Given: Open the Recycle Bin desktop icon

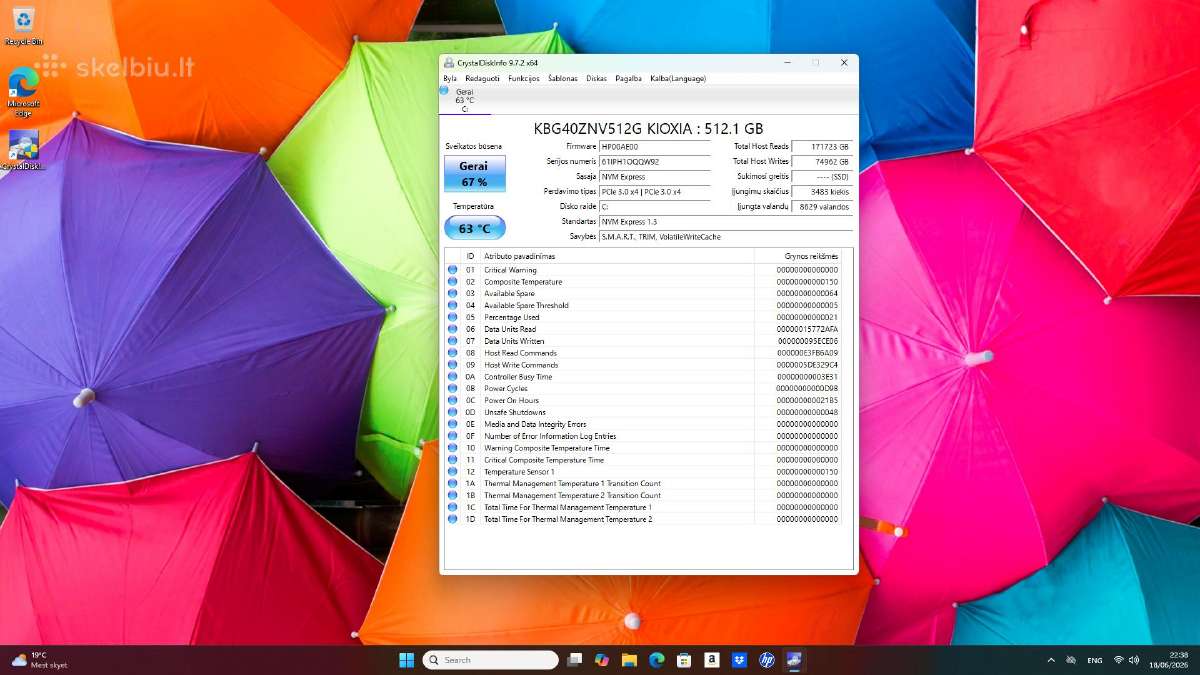Looking at the screenshot, I should pyautogui.click(x=22, y=26).
